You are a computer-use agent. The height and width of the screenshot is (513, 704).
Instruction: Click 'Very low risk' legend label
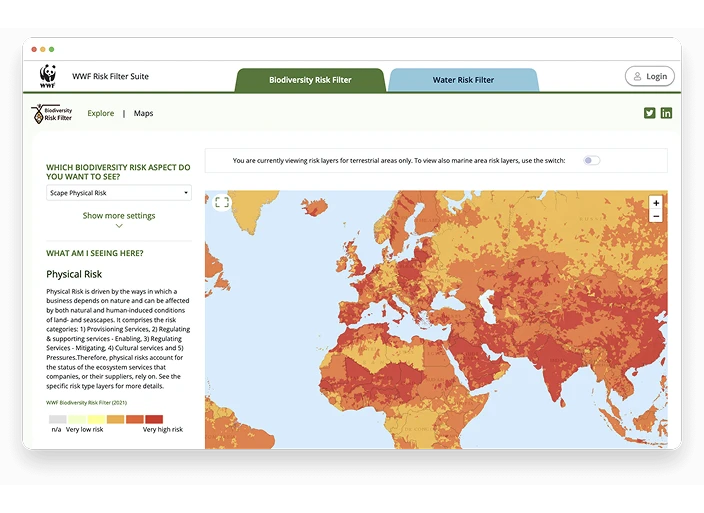coord(84,430)
